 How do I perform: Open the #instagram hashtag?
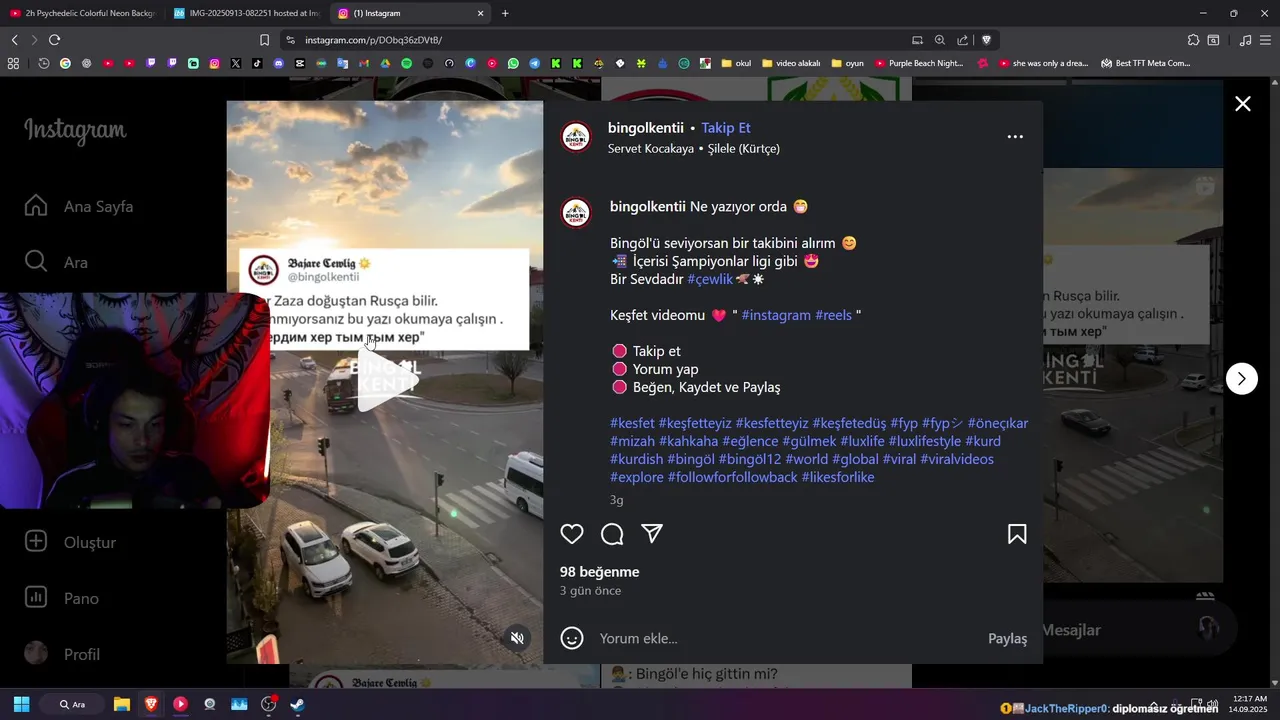(776, 315)
